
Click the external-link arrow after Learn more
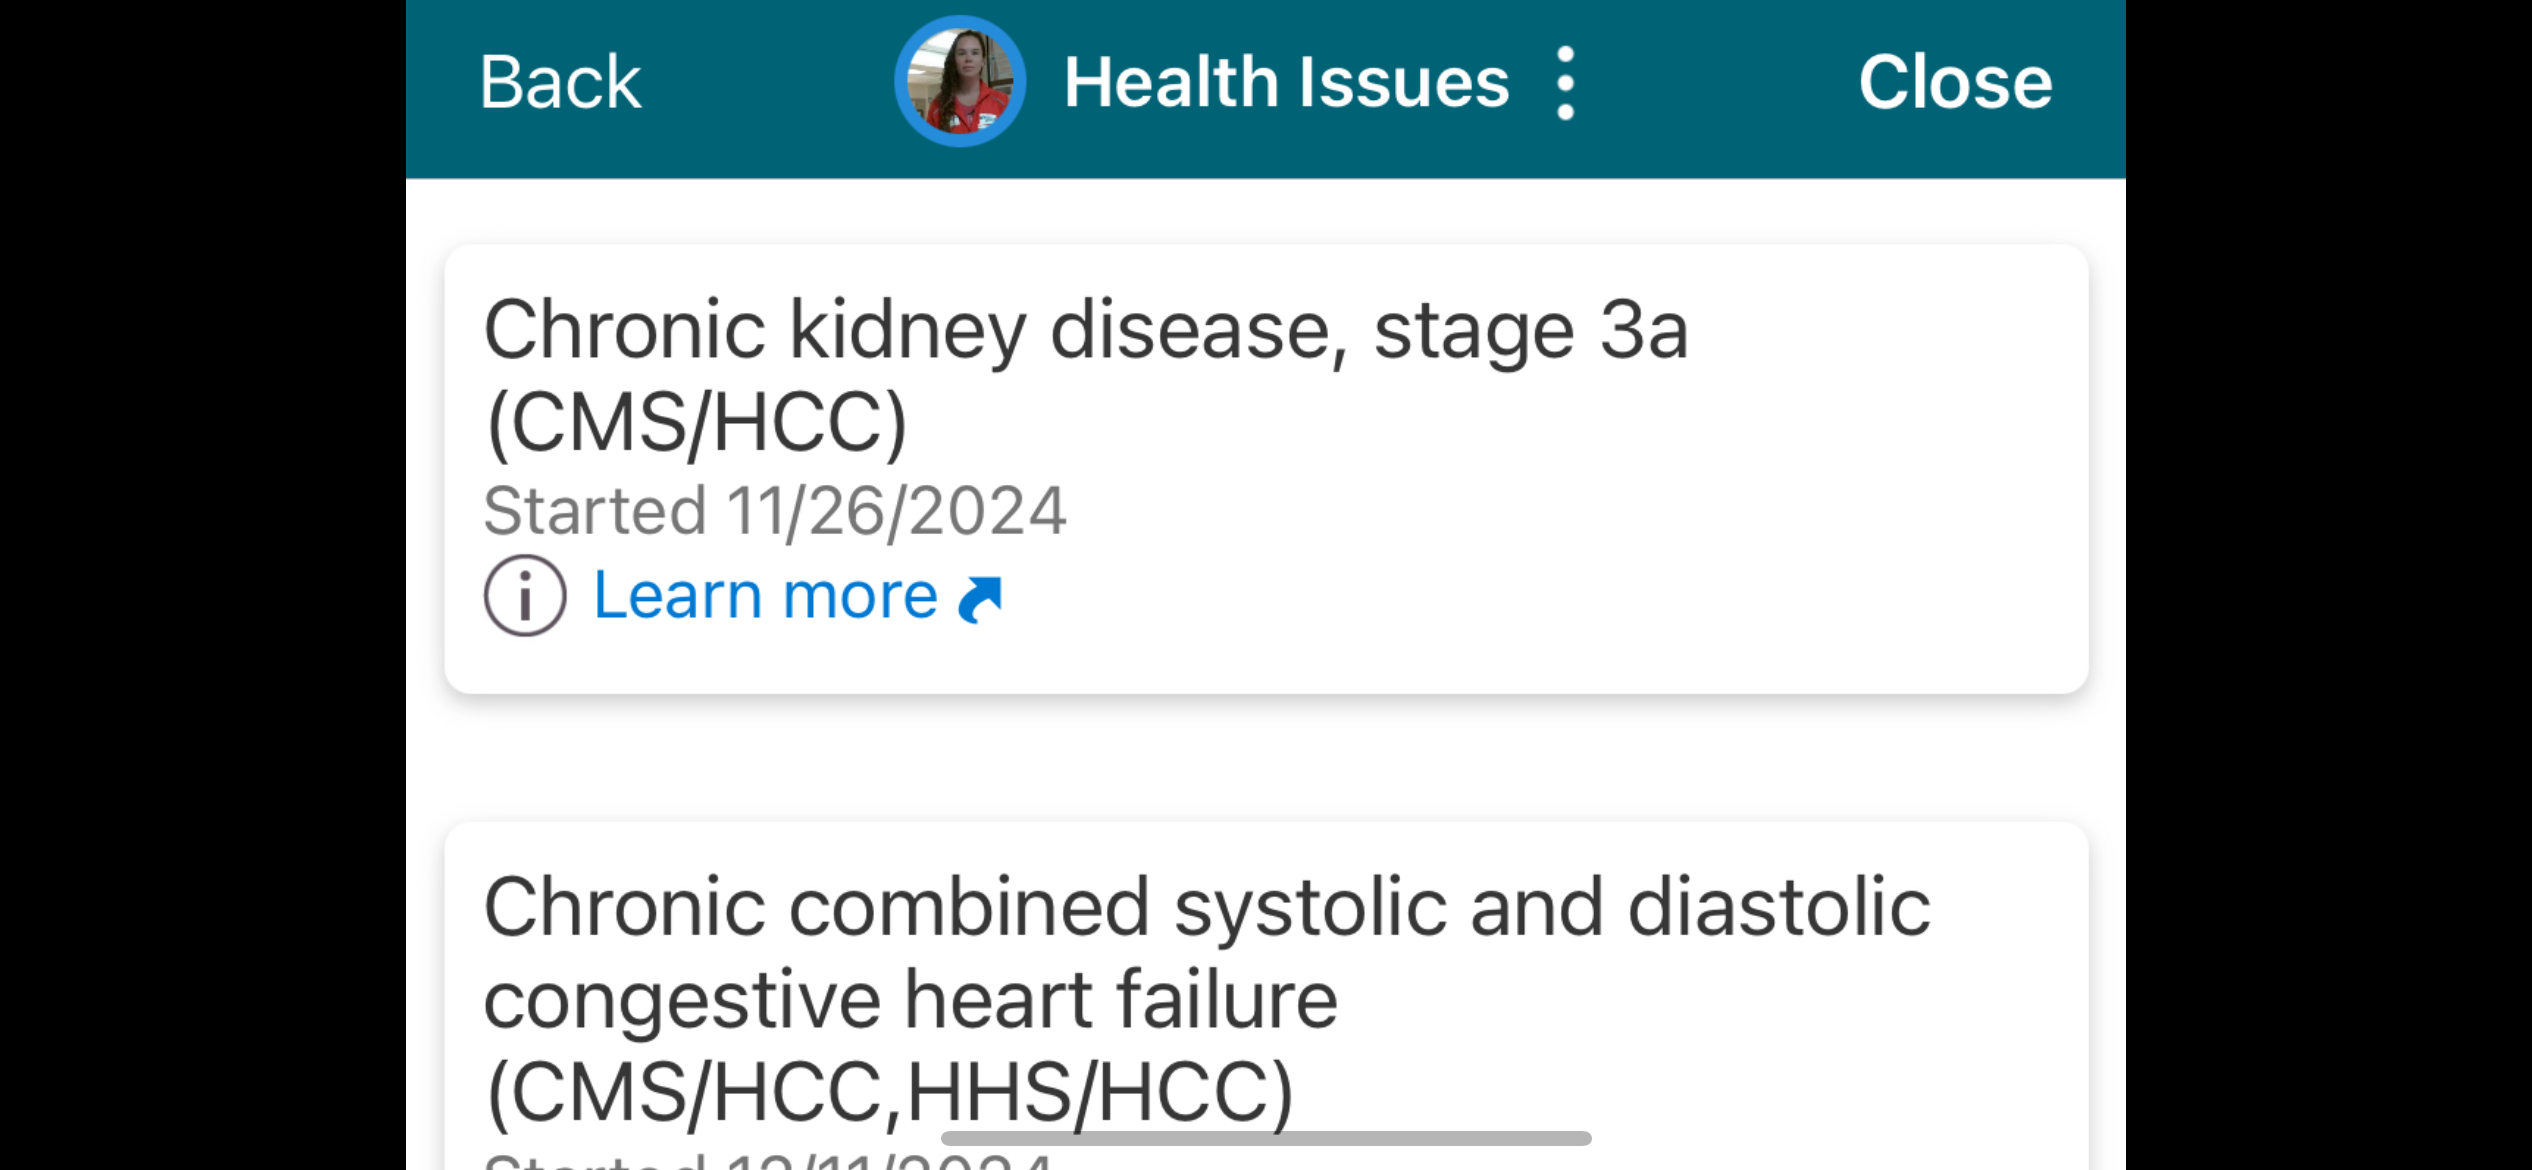click(980, 599)
